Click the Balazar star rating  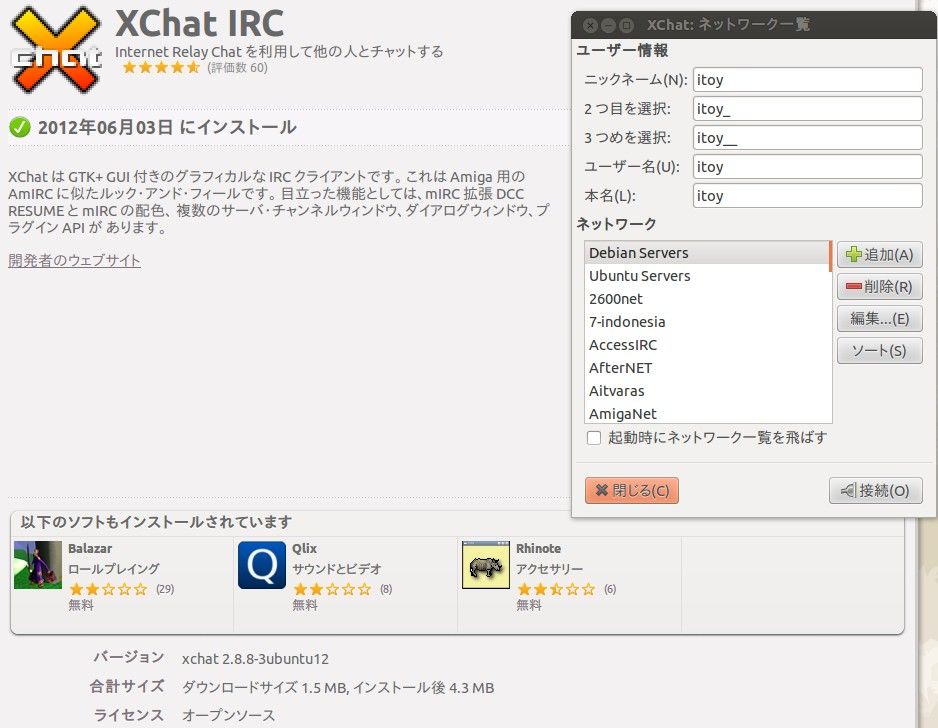(x=108, y=589)
